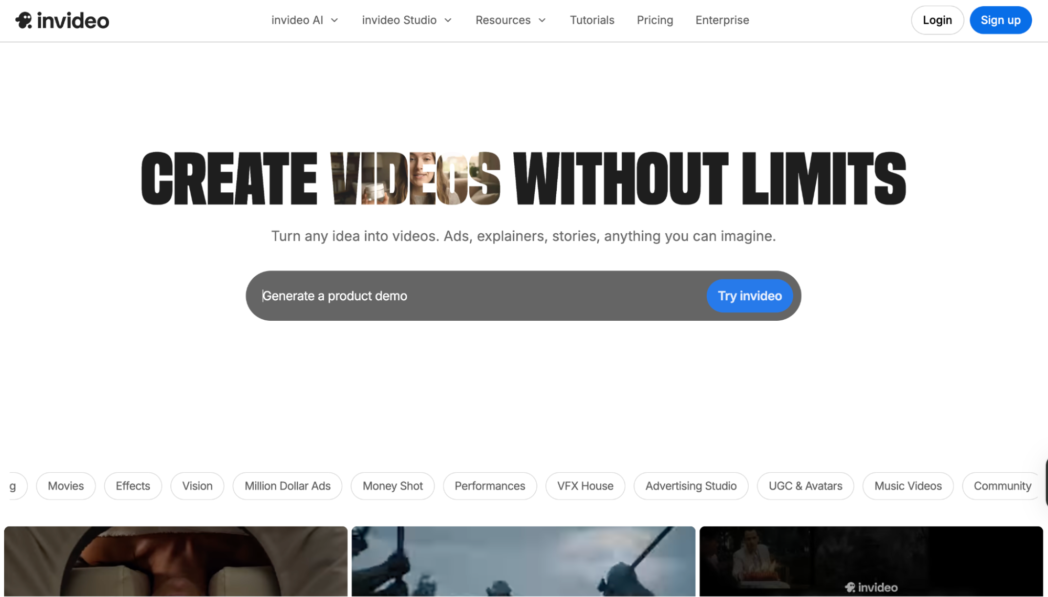The height and width of the screenshot is (597, 1048).
Task: Open the battle scene video thumbnail
Action: 523,561
